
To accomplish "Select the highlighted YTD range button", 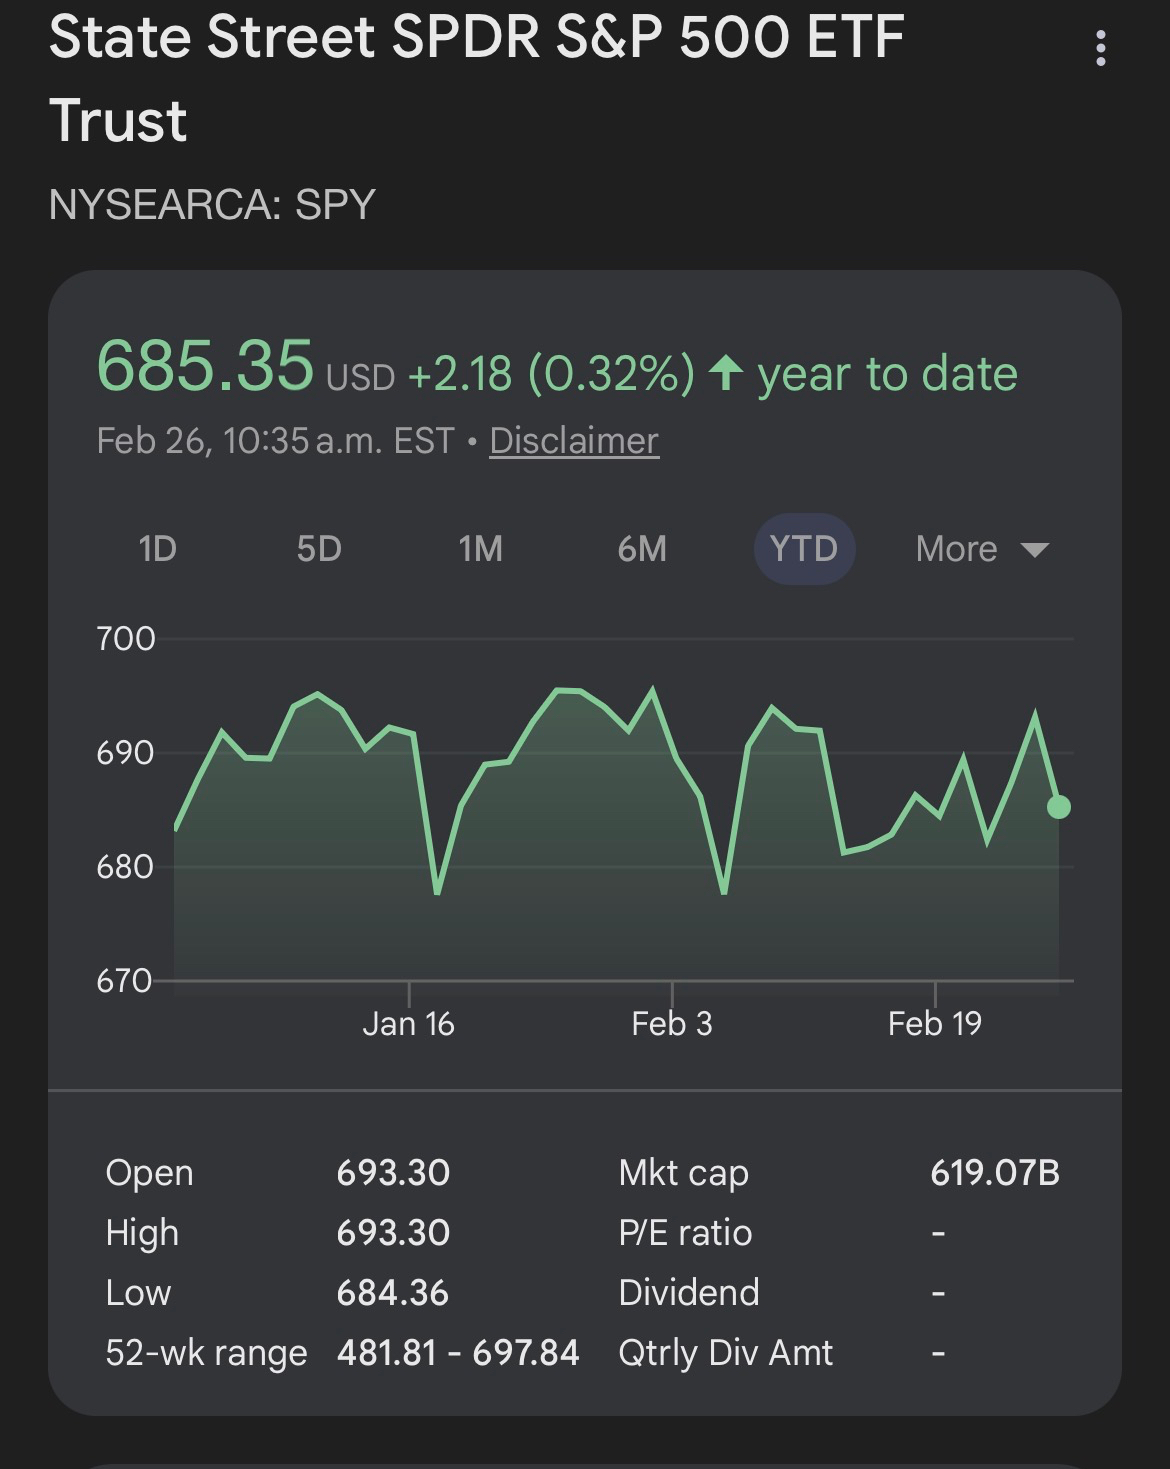I will [x=804, y=549].
